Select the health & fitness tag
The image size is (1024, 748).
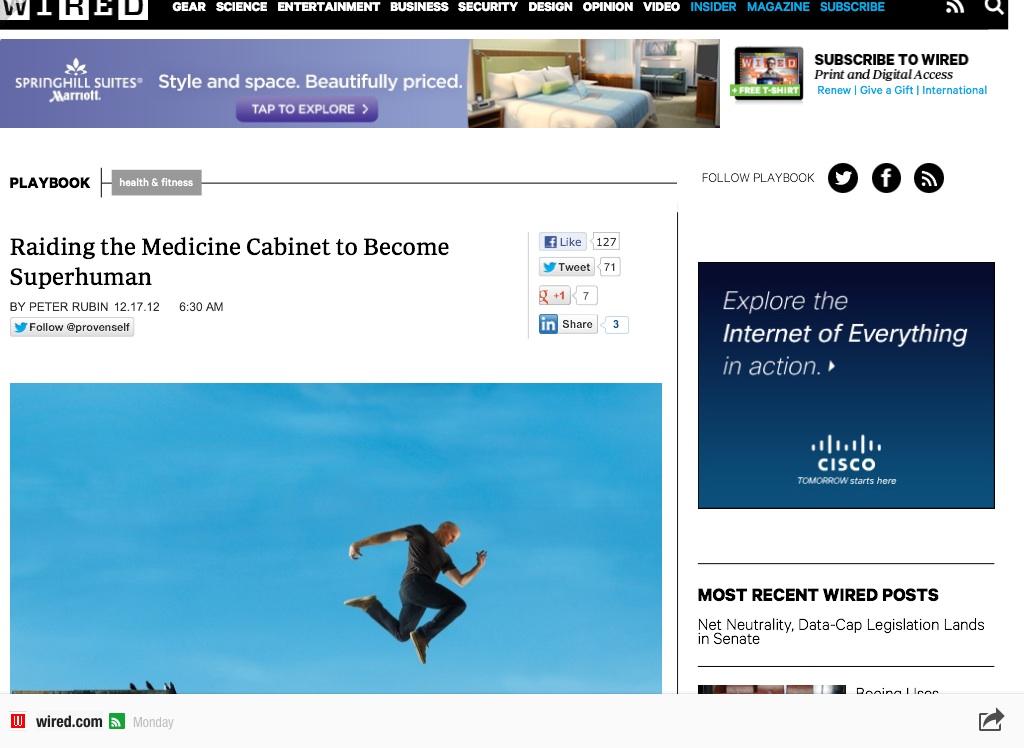(156, 182)
